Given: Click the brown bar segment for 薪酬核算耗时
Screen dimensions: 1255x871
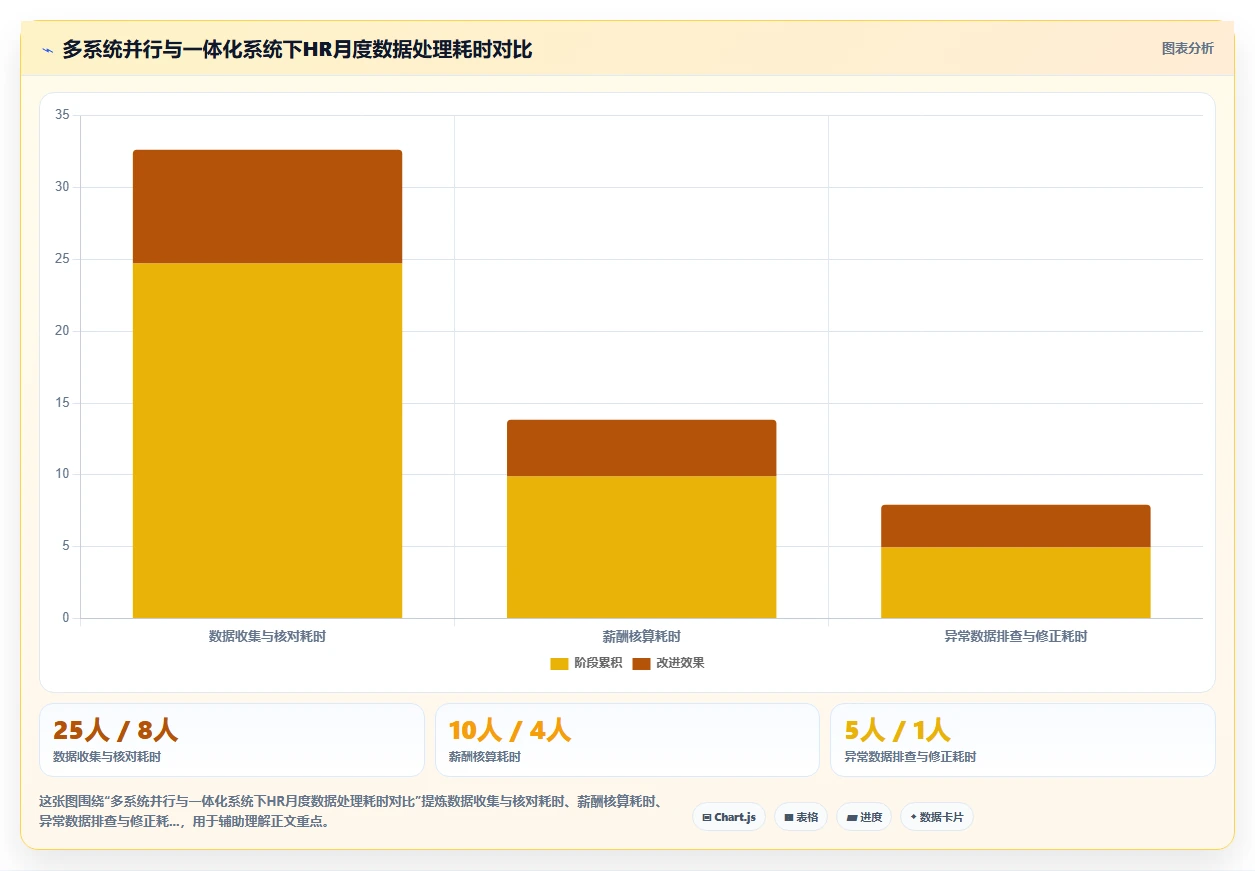Looking at the screenshot, I should click(641, 448).
